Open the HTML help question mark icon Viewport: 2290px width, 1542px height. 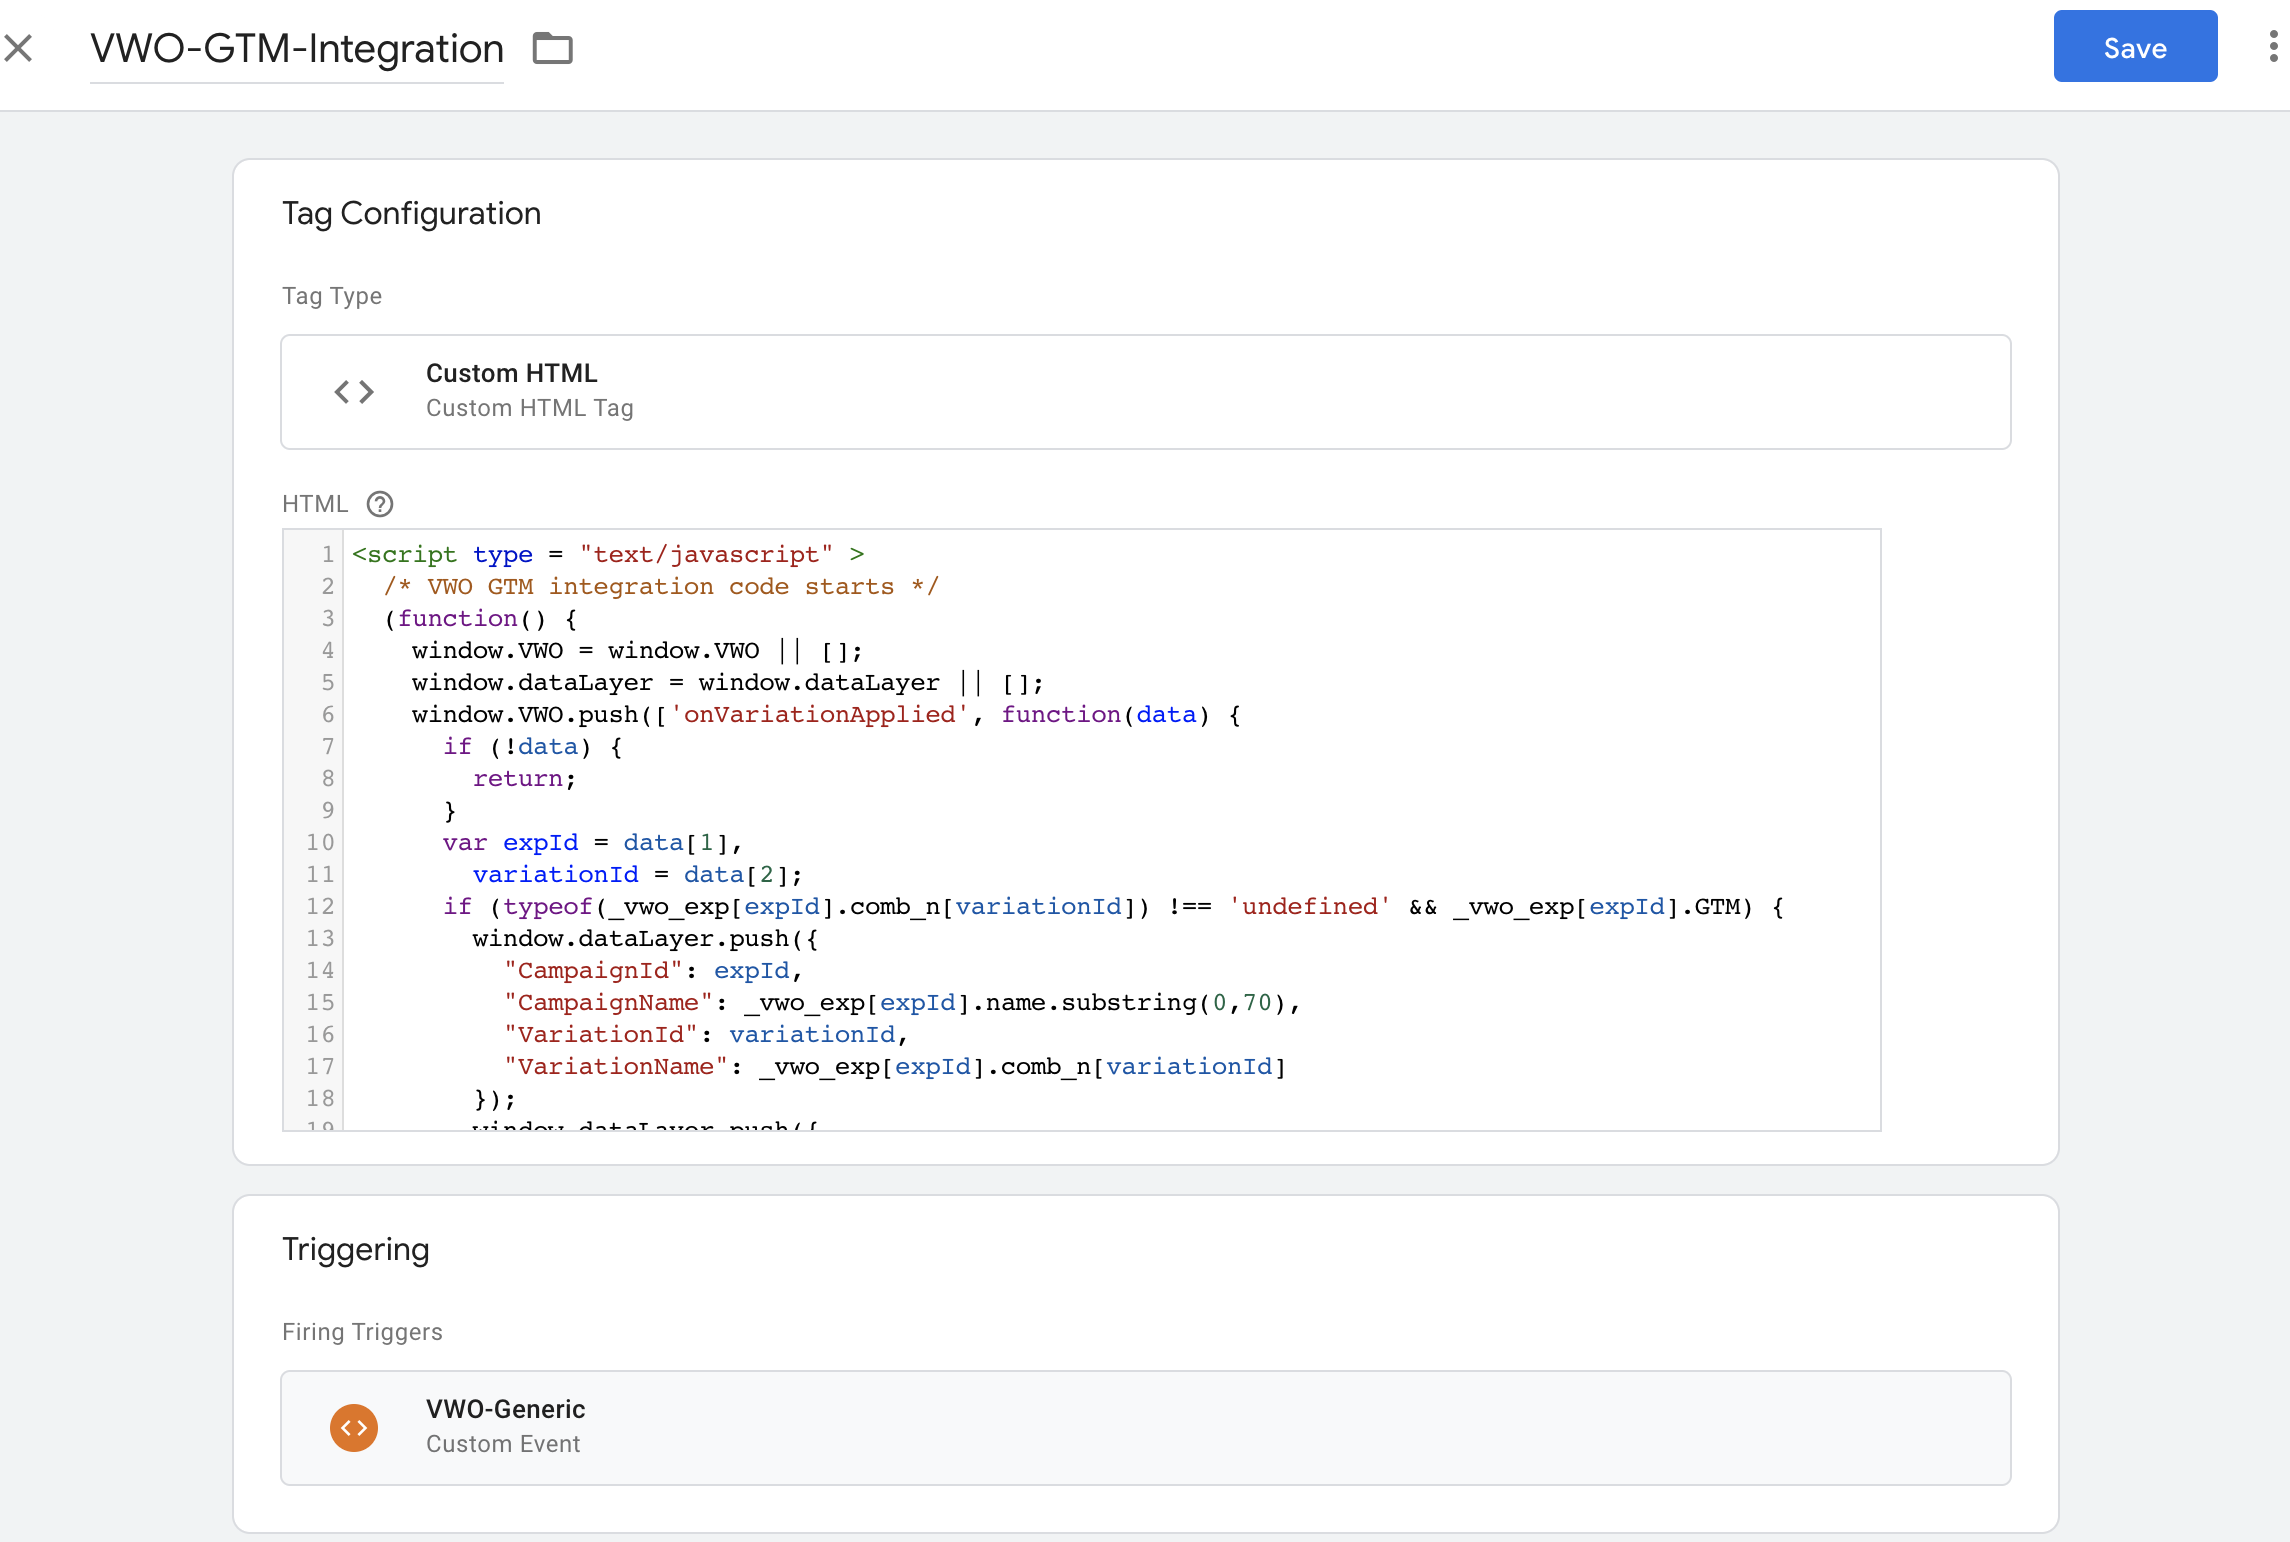pos(380,504)
